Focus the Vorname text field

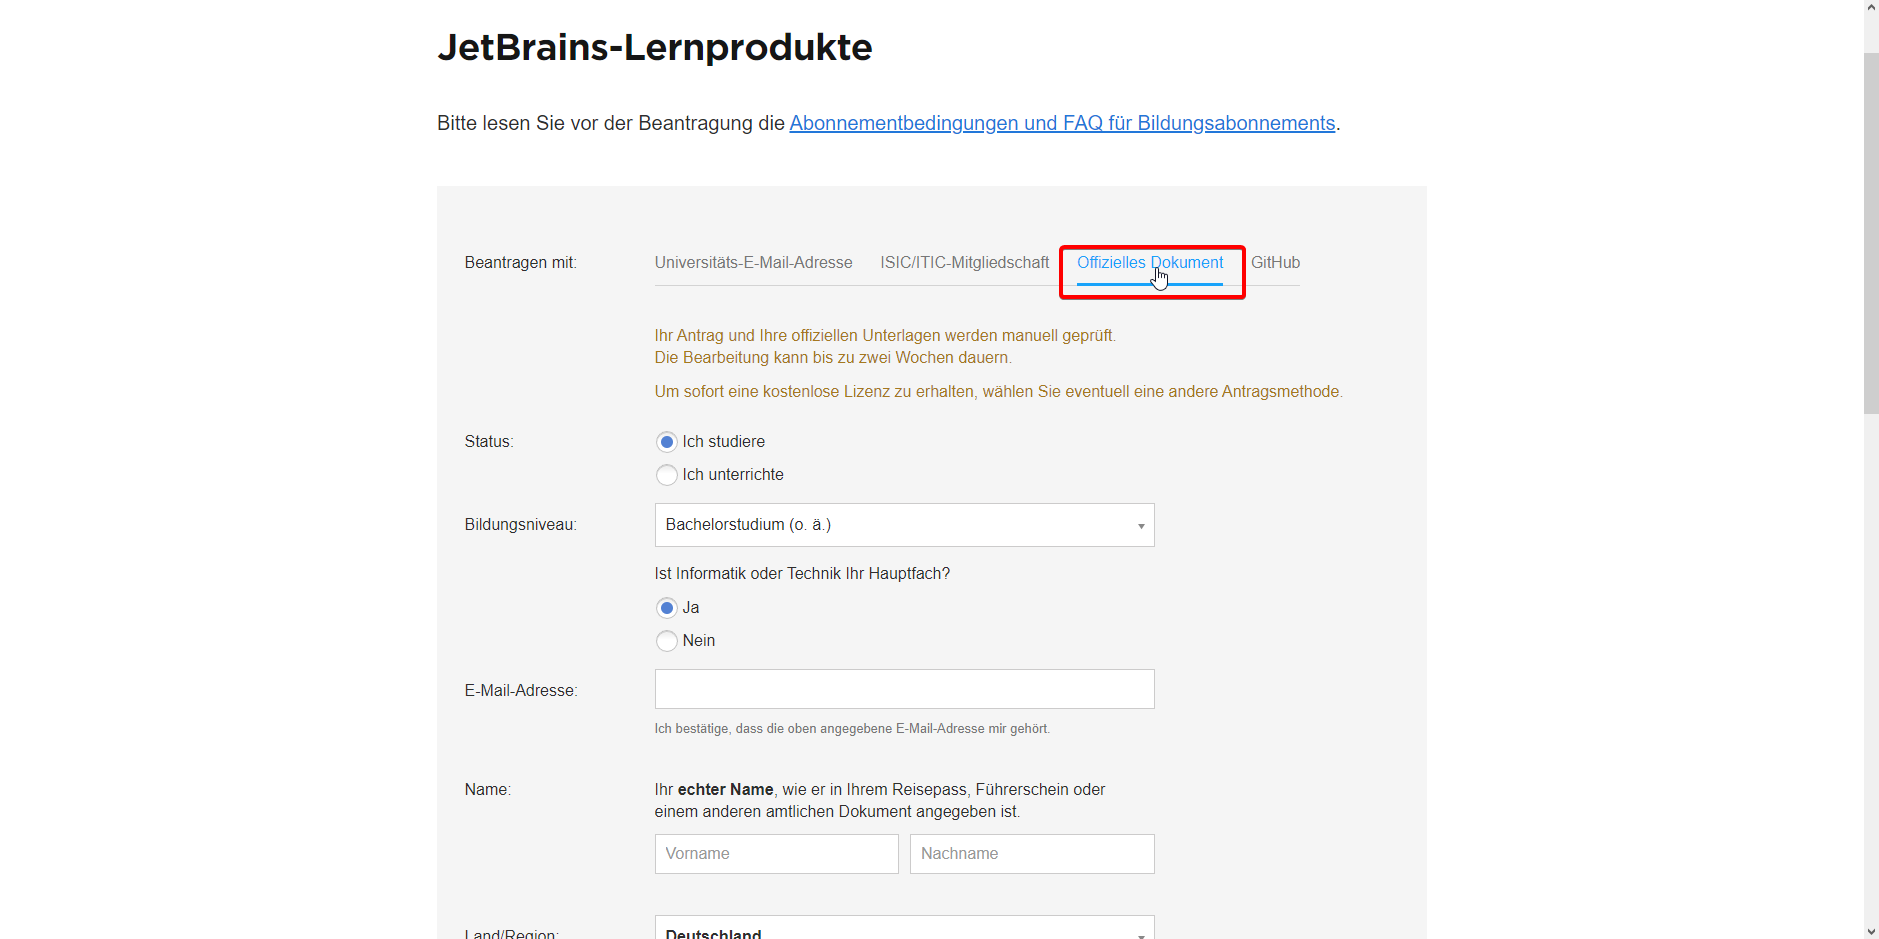(x=776, y=854)
